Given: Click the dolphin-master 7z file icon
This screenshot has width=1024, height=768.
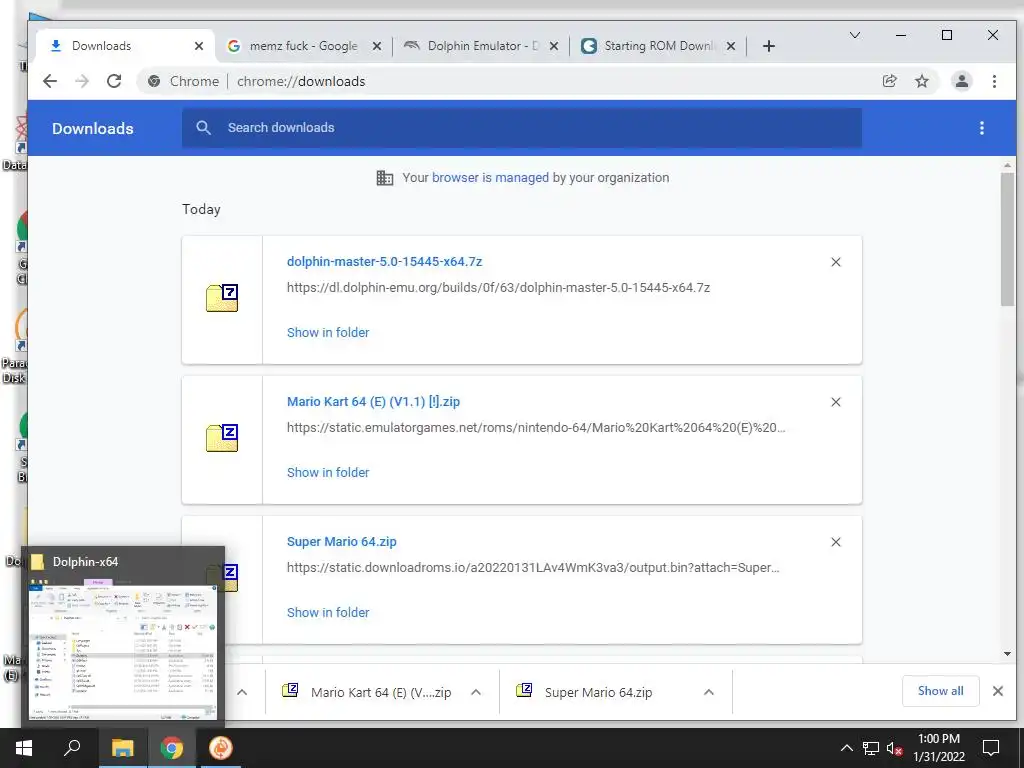Looking at the screenshot, I should coord(222,298).
